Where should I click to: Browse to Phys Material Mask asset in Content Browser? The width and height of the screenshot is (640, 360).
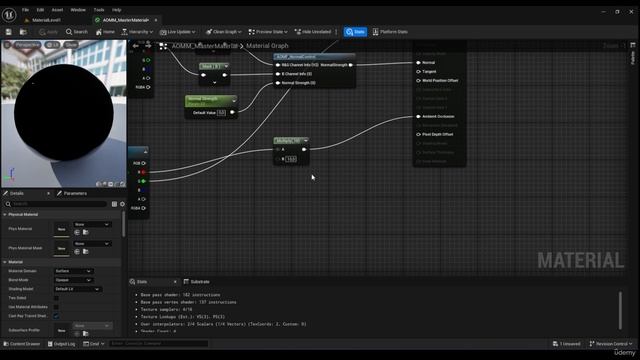pyautogui.click(x=86, y=251)
